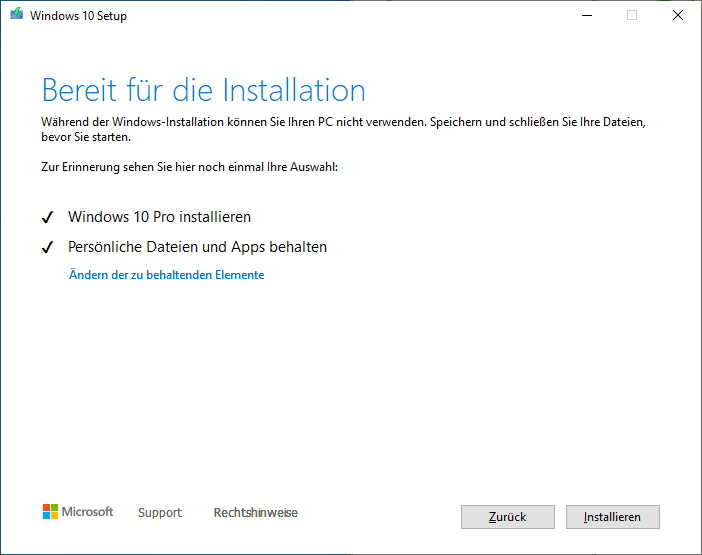Screen dimensions: 702x555
Task: Click checkmark beside 'Windows 10 Pro installieren'
Action: pos(47,218)
